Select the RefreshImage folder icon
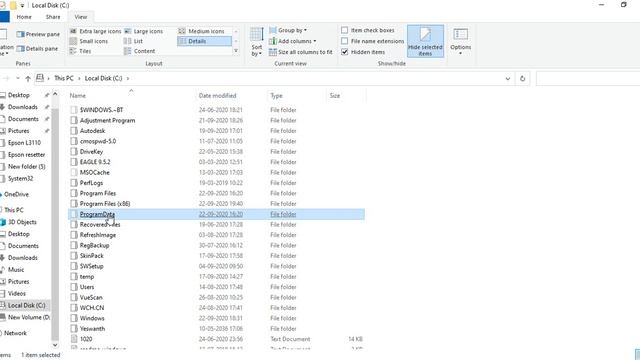 tap(73, 235)
